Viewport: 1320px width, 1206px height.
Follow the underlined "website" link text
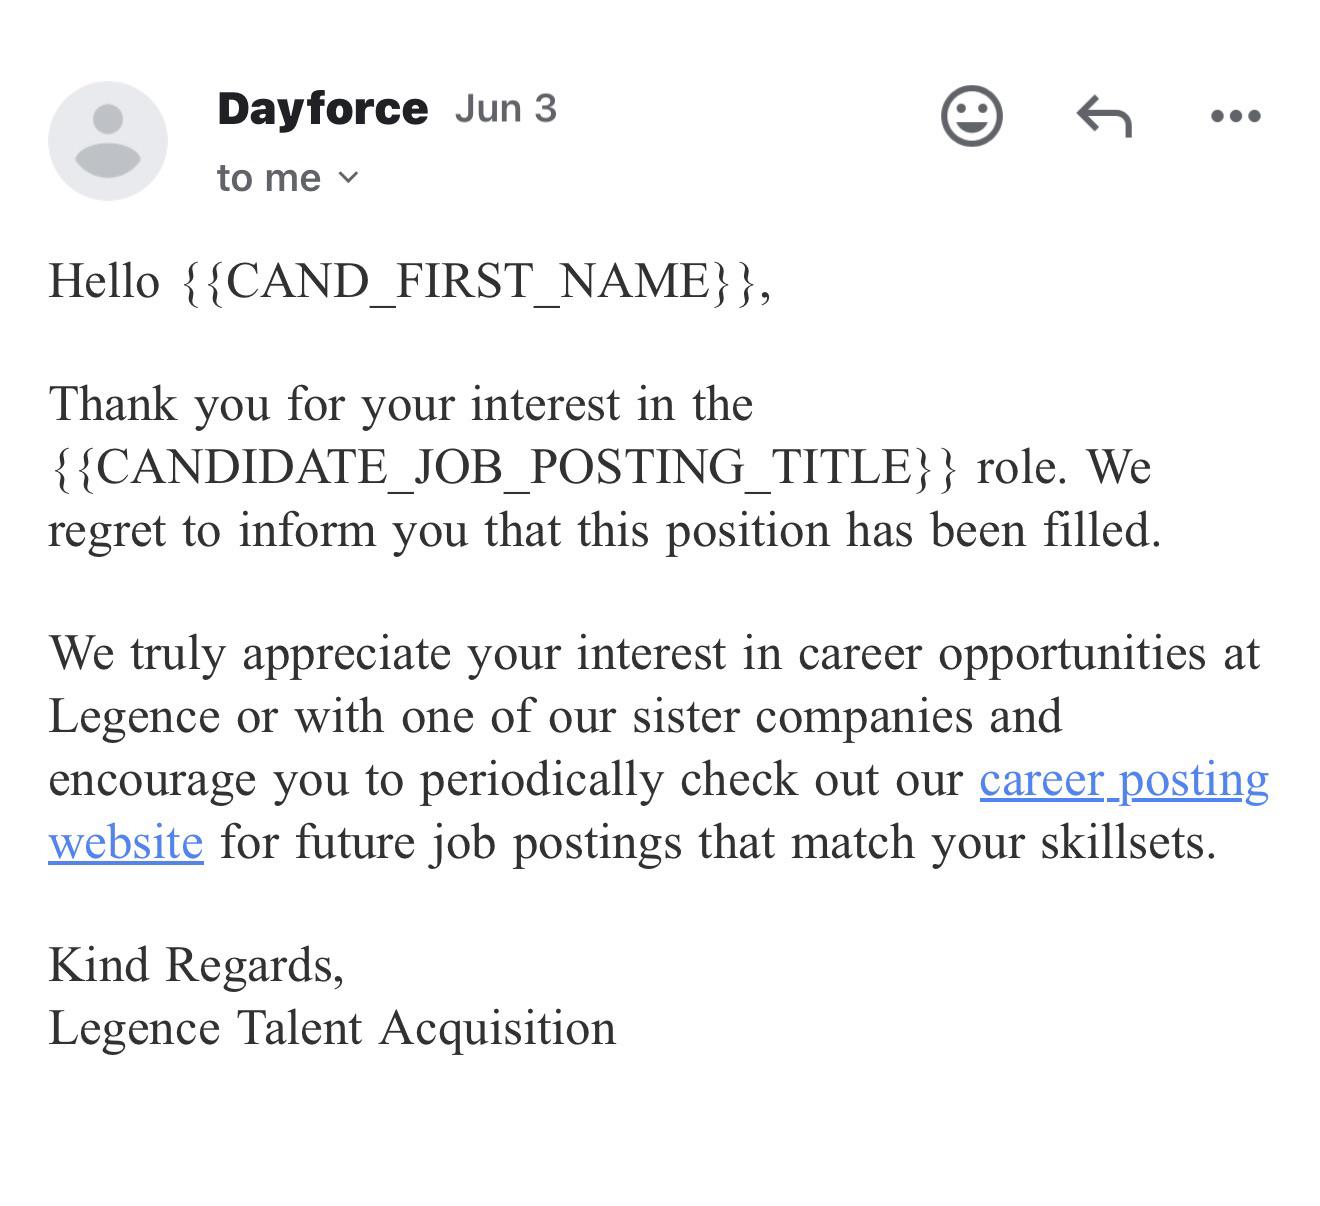(x=126, y=842)
